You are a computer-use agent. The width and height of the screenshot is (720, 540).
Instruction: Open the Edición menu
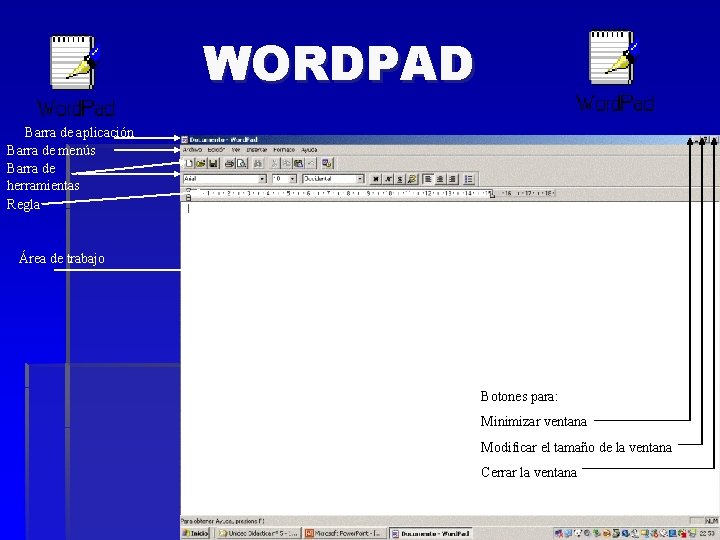[x=216, y=150]
